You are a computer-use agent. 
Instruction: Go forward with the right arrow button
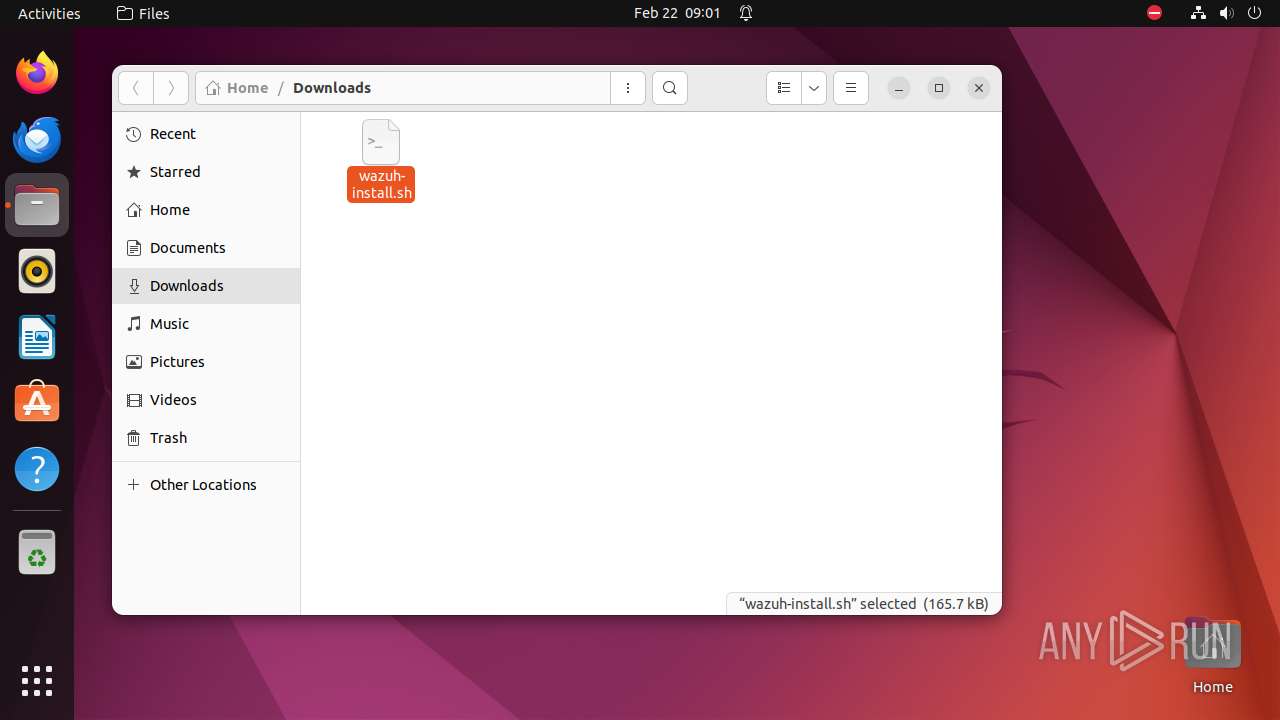pyautogui.click(x=171, y=88)
